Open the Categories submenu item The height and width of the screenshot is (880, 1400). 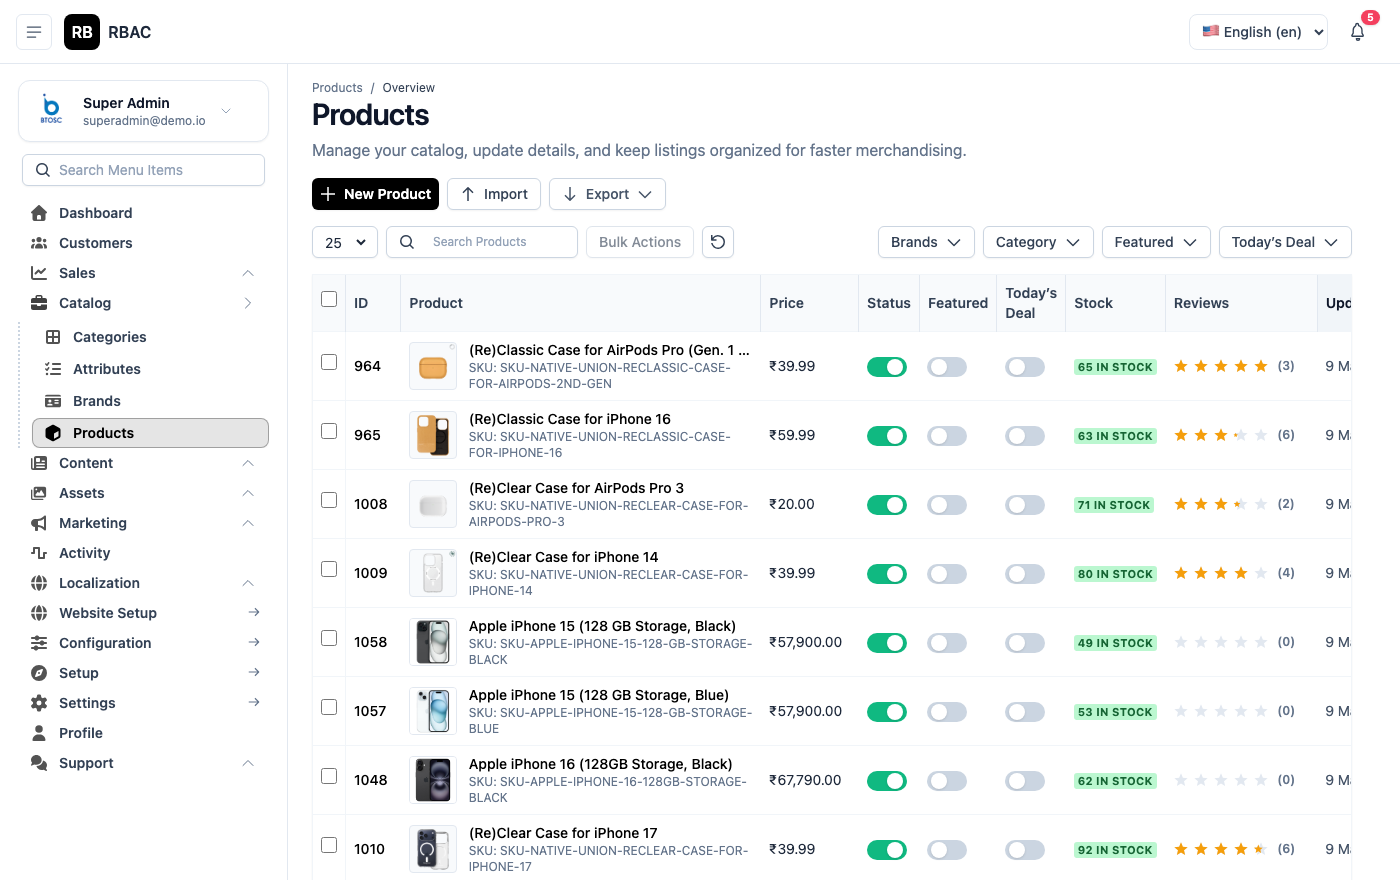tap(150, 337)
